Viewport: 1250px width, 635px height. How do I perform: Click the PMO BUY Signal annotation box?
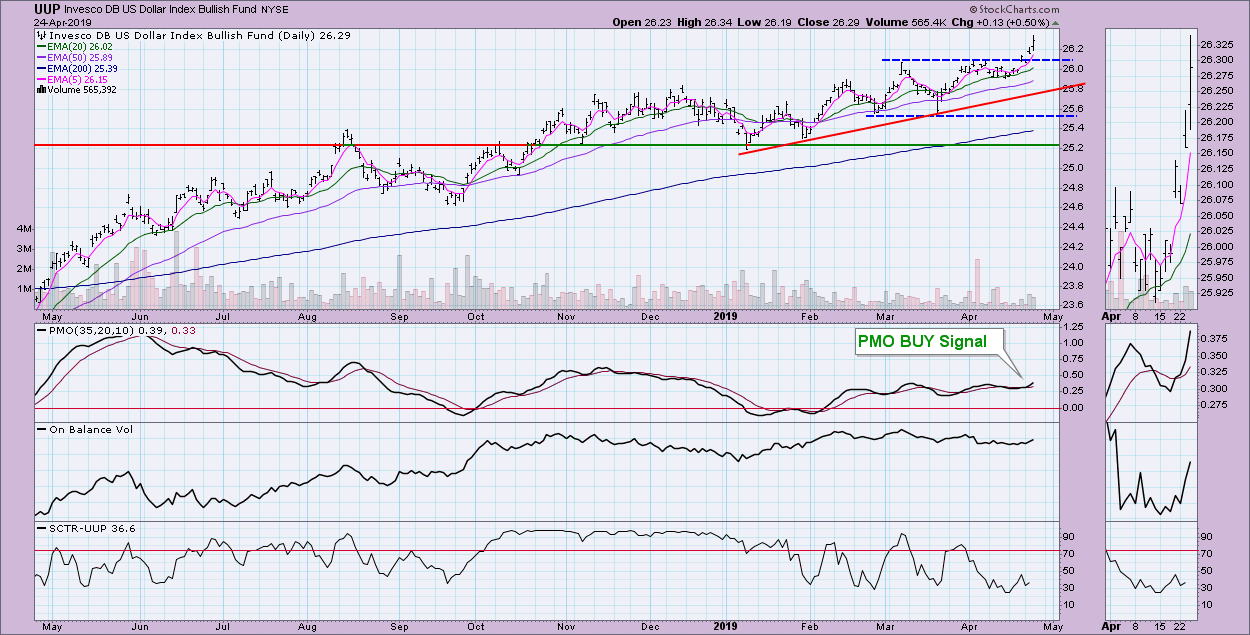click(x=927, y=341)
